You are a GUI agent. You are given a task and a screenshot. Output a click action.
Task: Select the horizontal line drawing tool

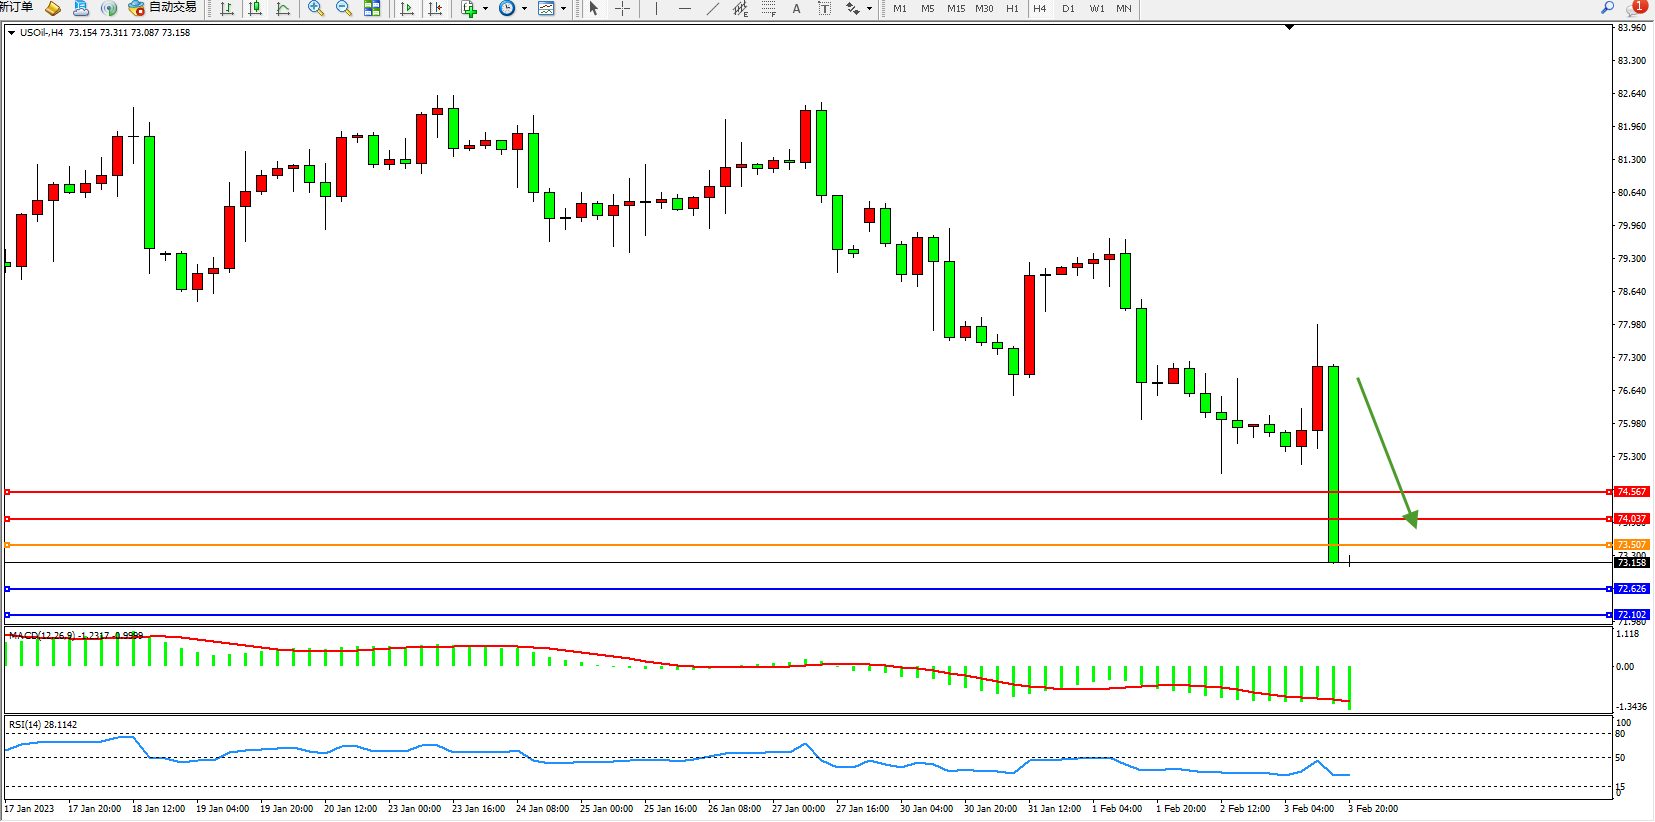(x=684, y=9)
